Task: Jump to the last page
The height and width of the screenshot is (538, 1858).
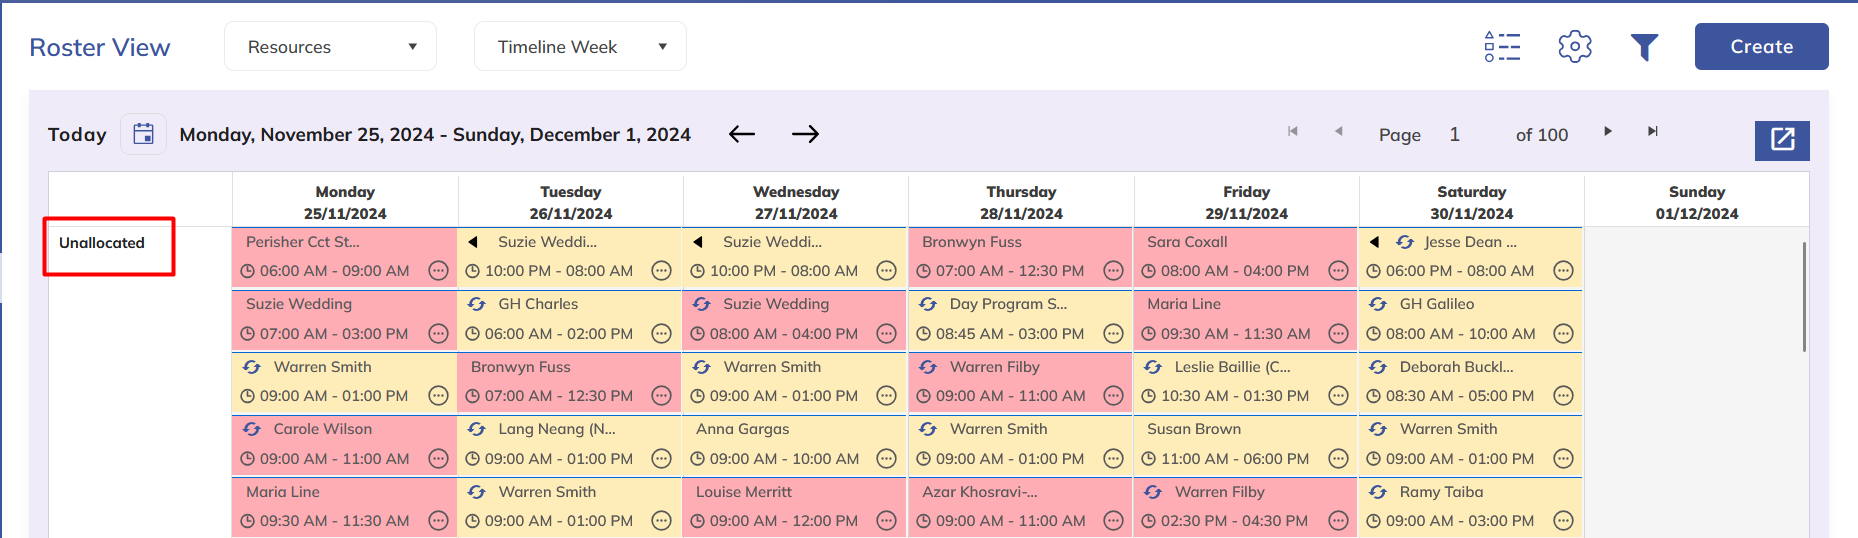Action: coord(1653,131)
